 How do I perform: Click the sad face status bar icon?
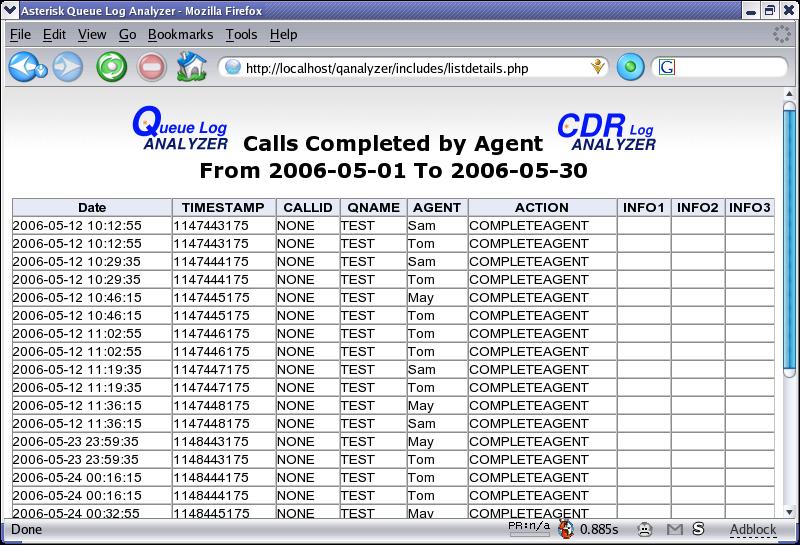[645, 529]
